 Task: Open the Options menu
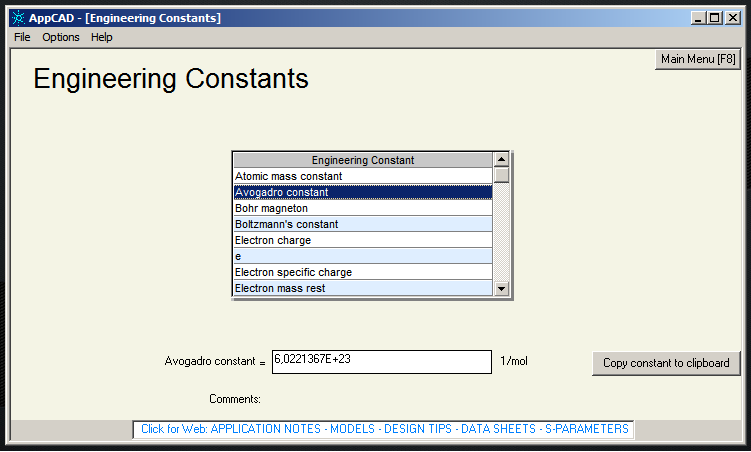click(60, 37)
